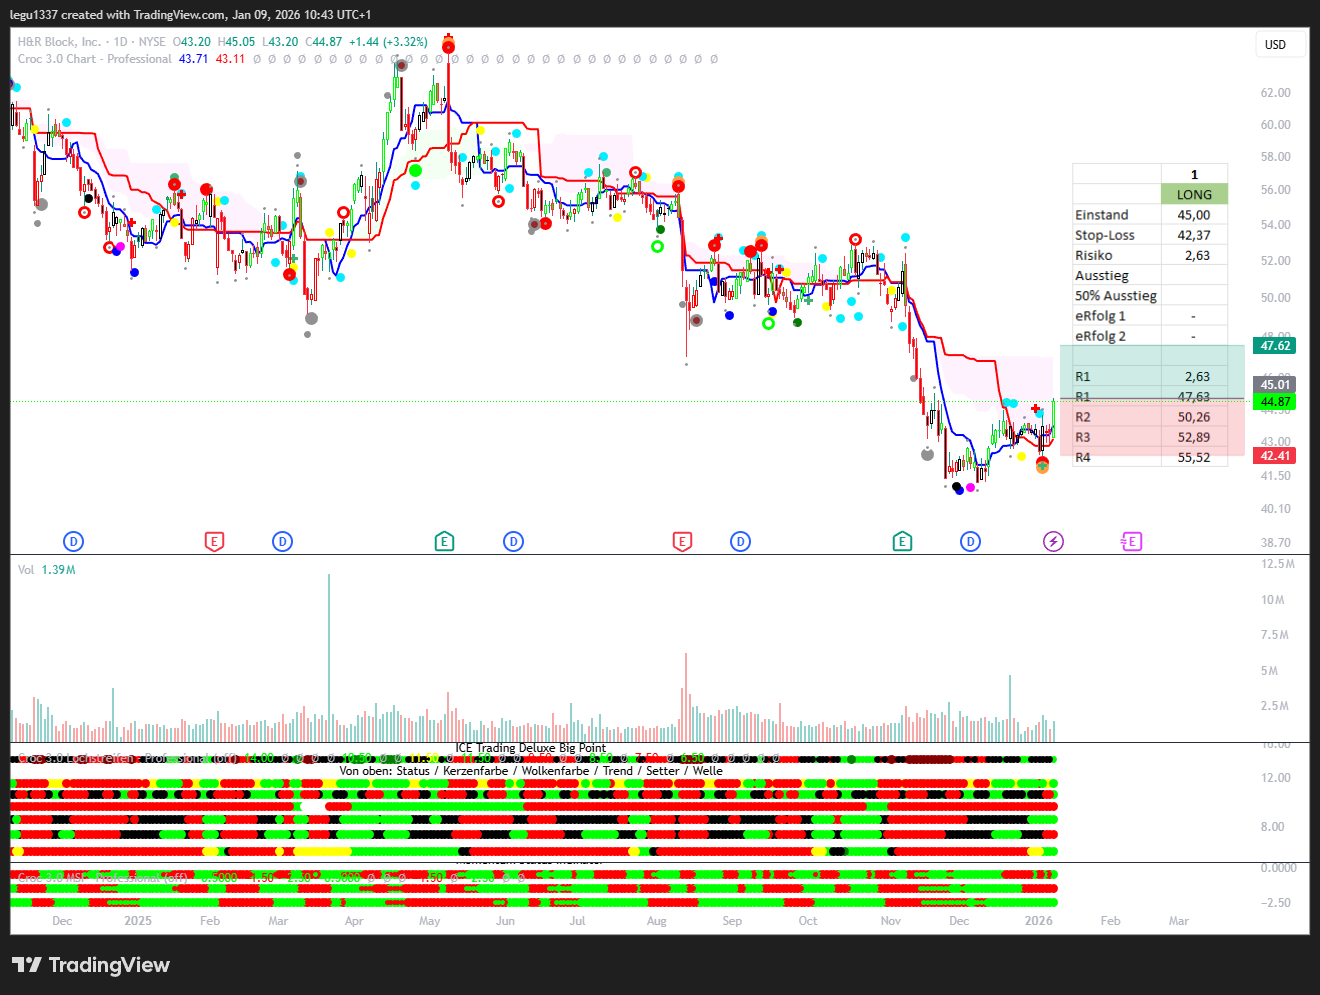Click the H&R Block, Inc. symbol title
Viewport: 1320px width, 995px height.
tap(59, 42)
